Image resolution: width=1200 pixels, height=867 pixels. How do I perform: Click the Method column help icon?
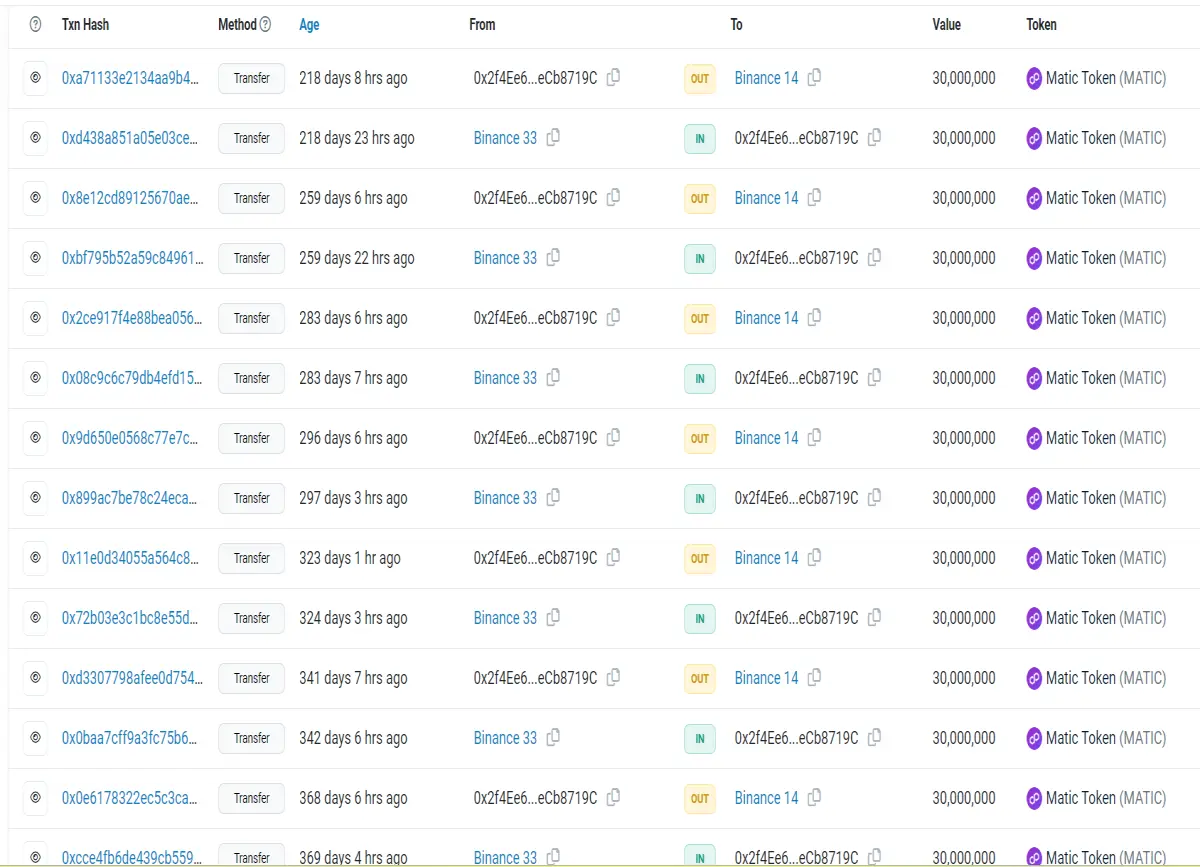[x=265, y=24]
